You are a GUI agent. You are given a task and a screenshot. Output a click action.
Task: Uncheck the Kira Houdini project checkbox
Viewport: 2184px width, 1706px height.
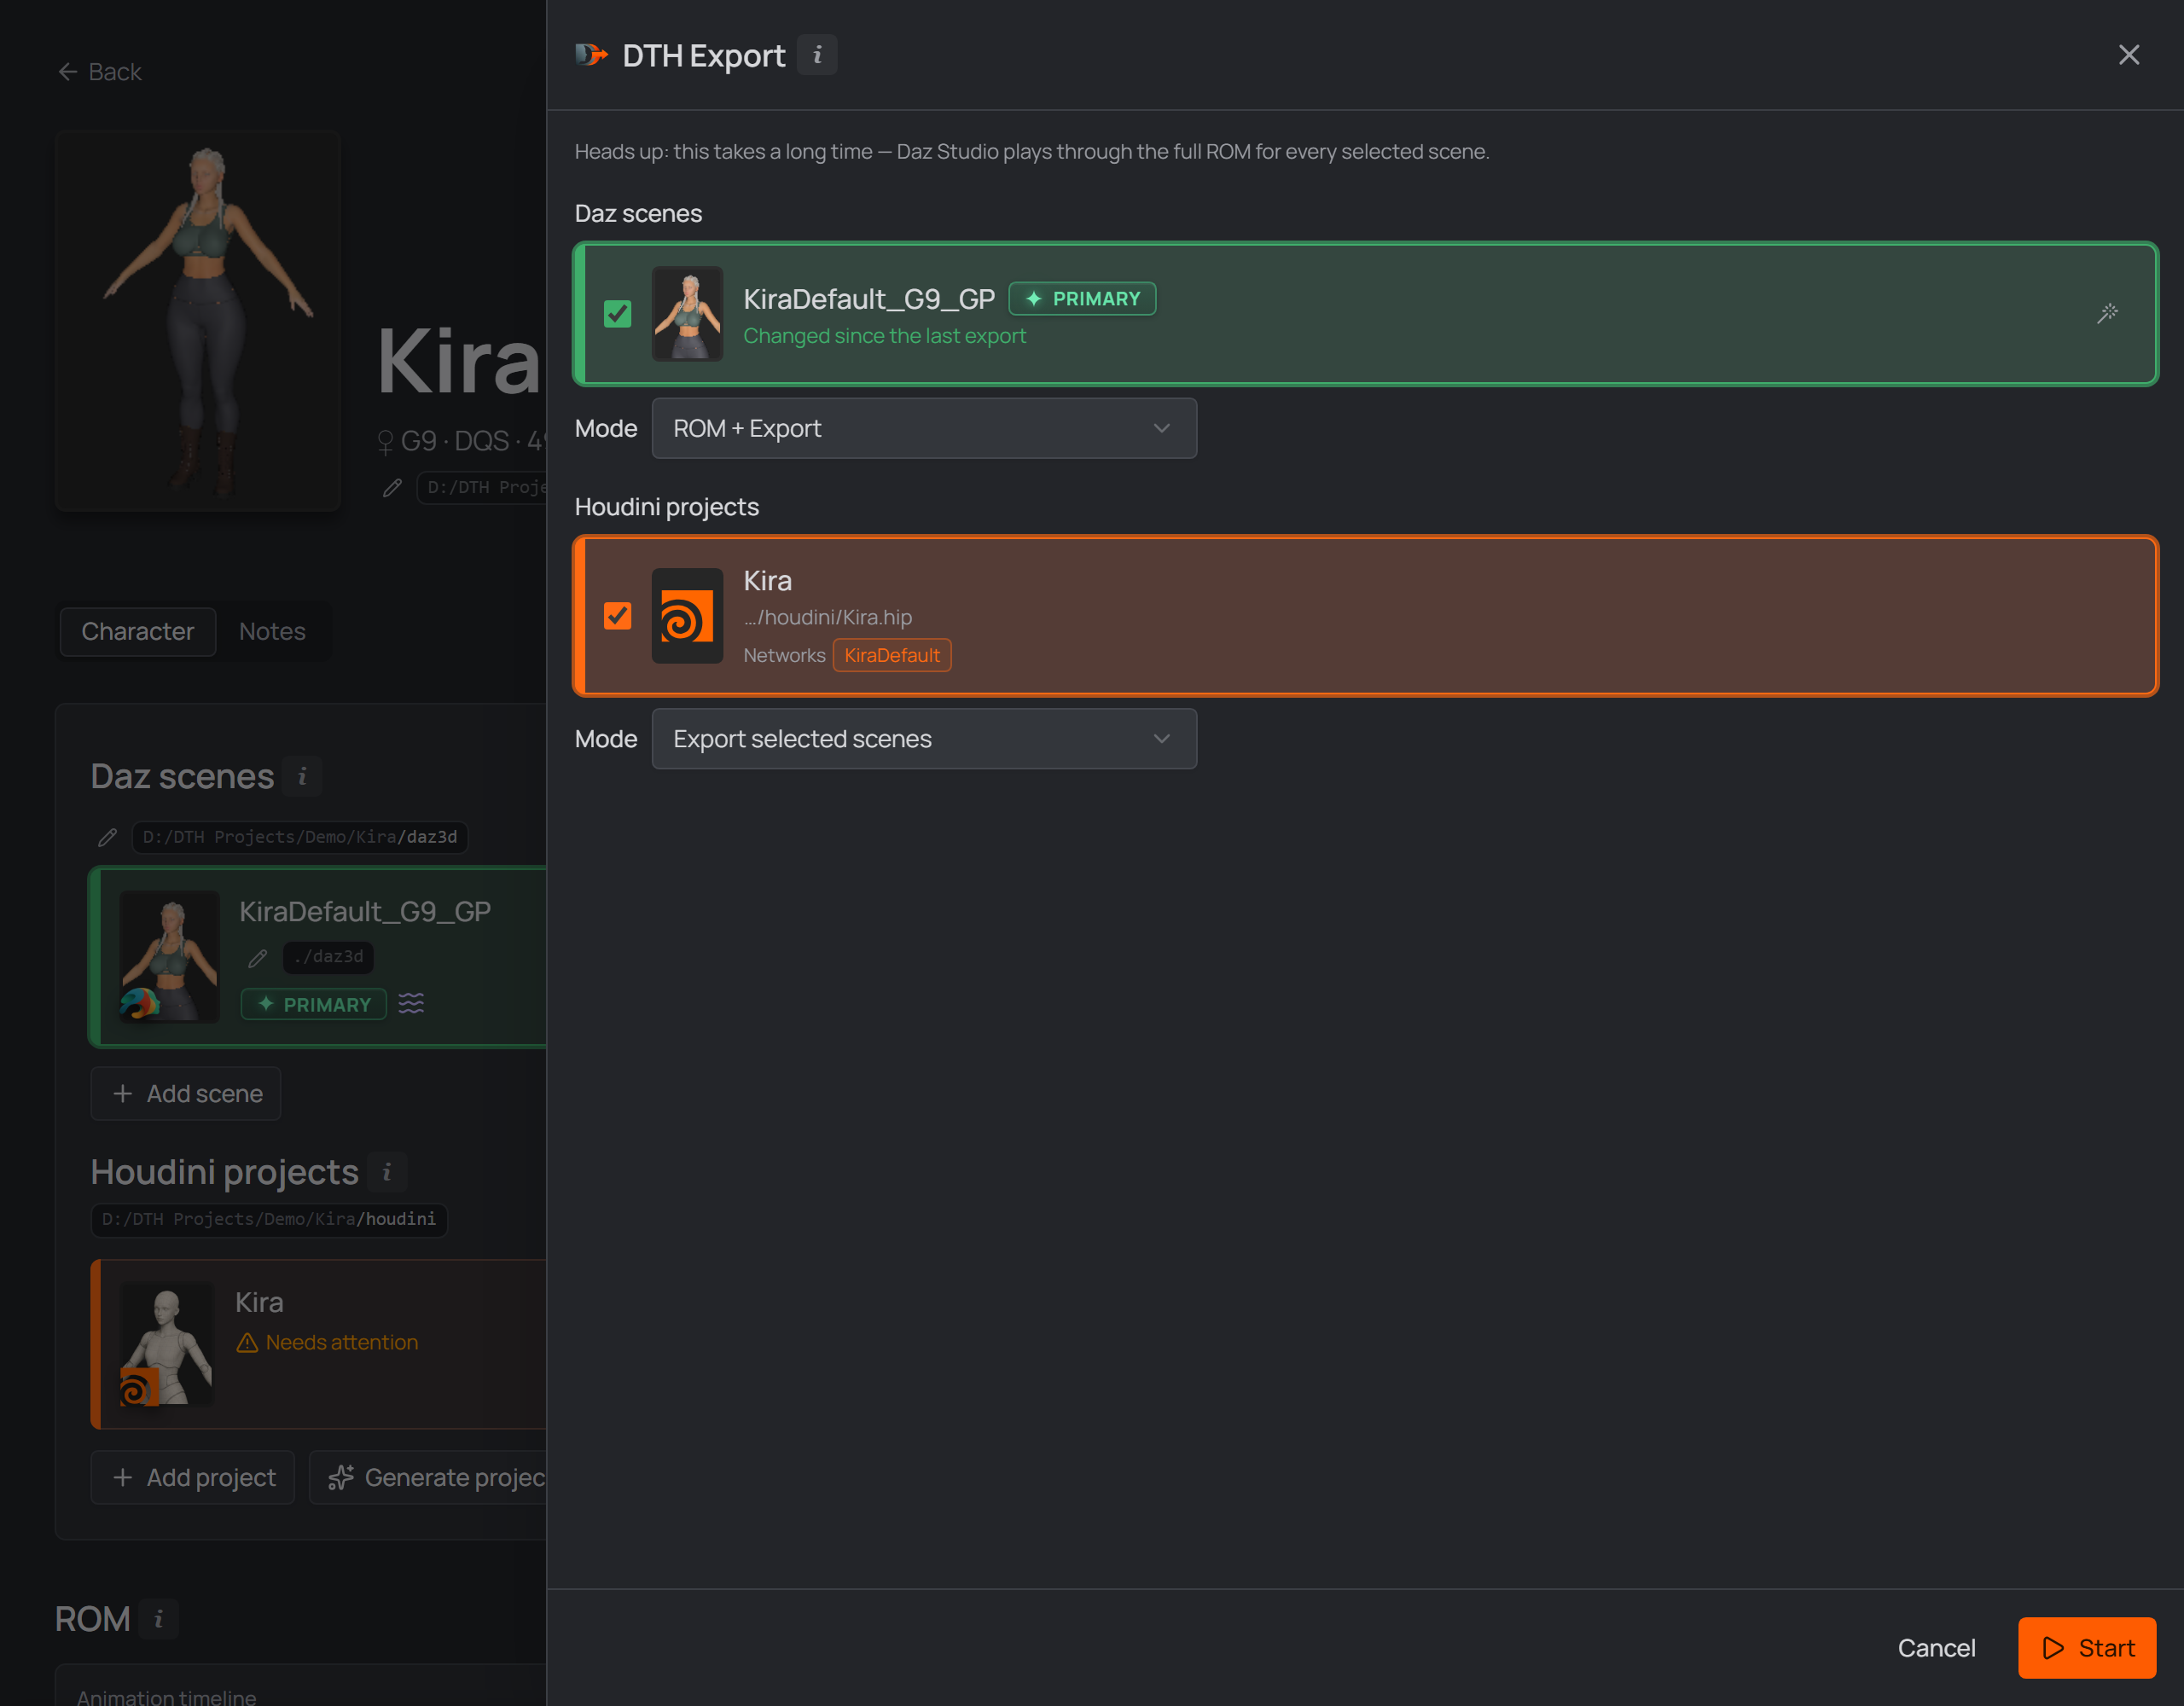(618, 616)
